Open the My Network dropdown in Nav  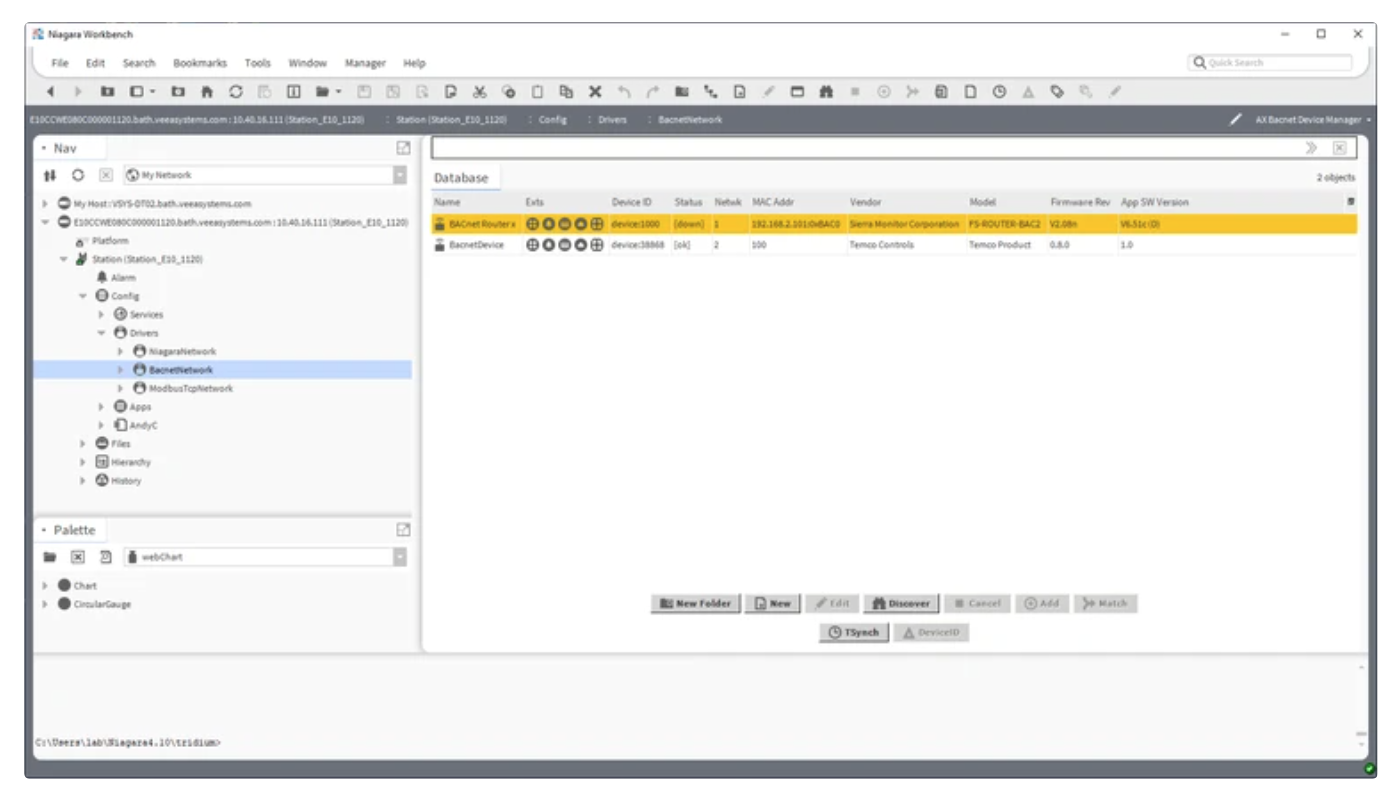point(400,175)
